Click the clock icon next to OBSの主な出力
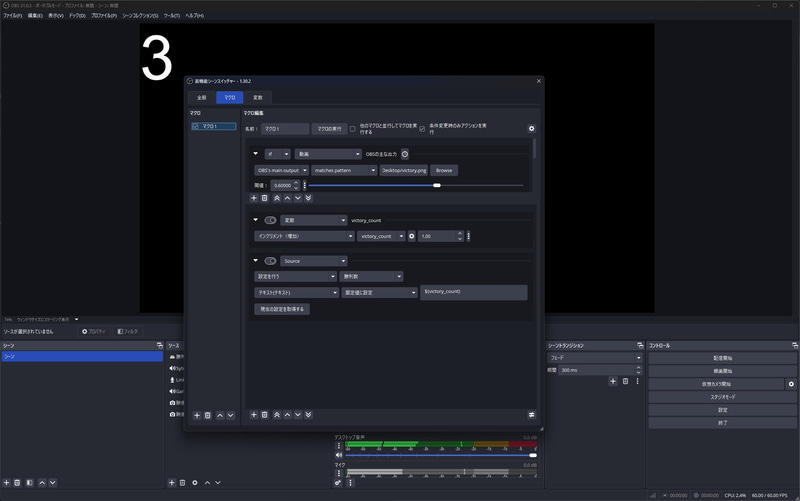The height and width of the screenshot is (501, 800). click(x=405, y=154)
